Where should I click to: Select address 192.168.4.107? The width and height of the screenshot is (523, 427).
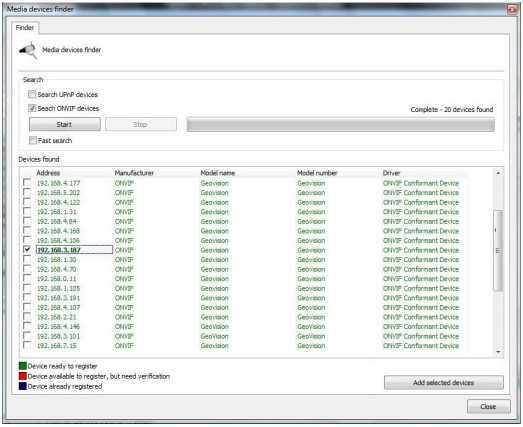click(x=58, y=308)
